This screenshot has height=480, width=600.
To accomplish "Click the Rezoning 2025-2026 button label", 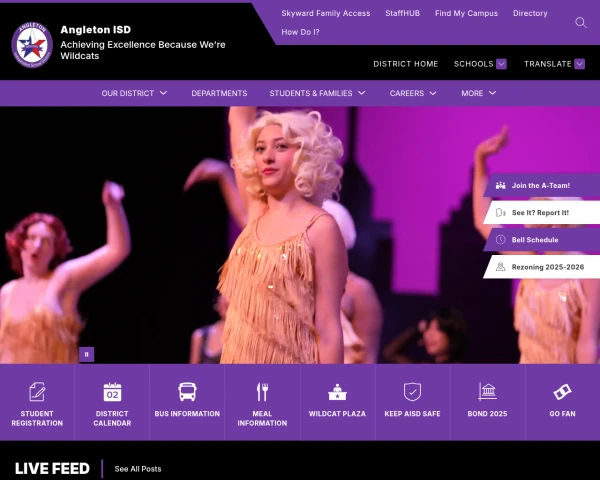I will (x=548, y=267).
